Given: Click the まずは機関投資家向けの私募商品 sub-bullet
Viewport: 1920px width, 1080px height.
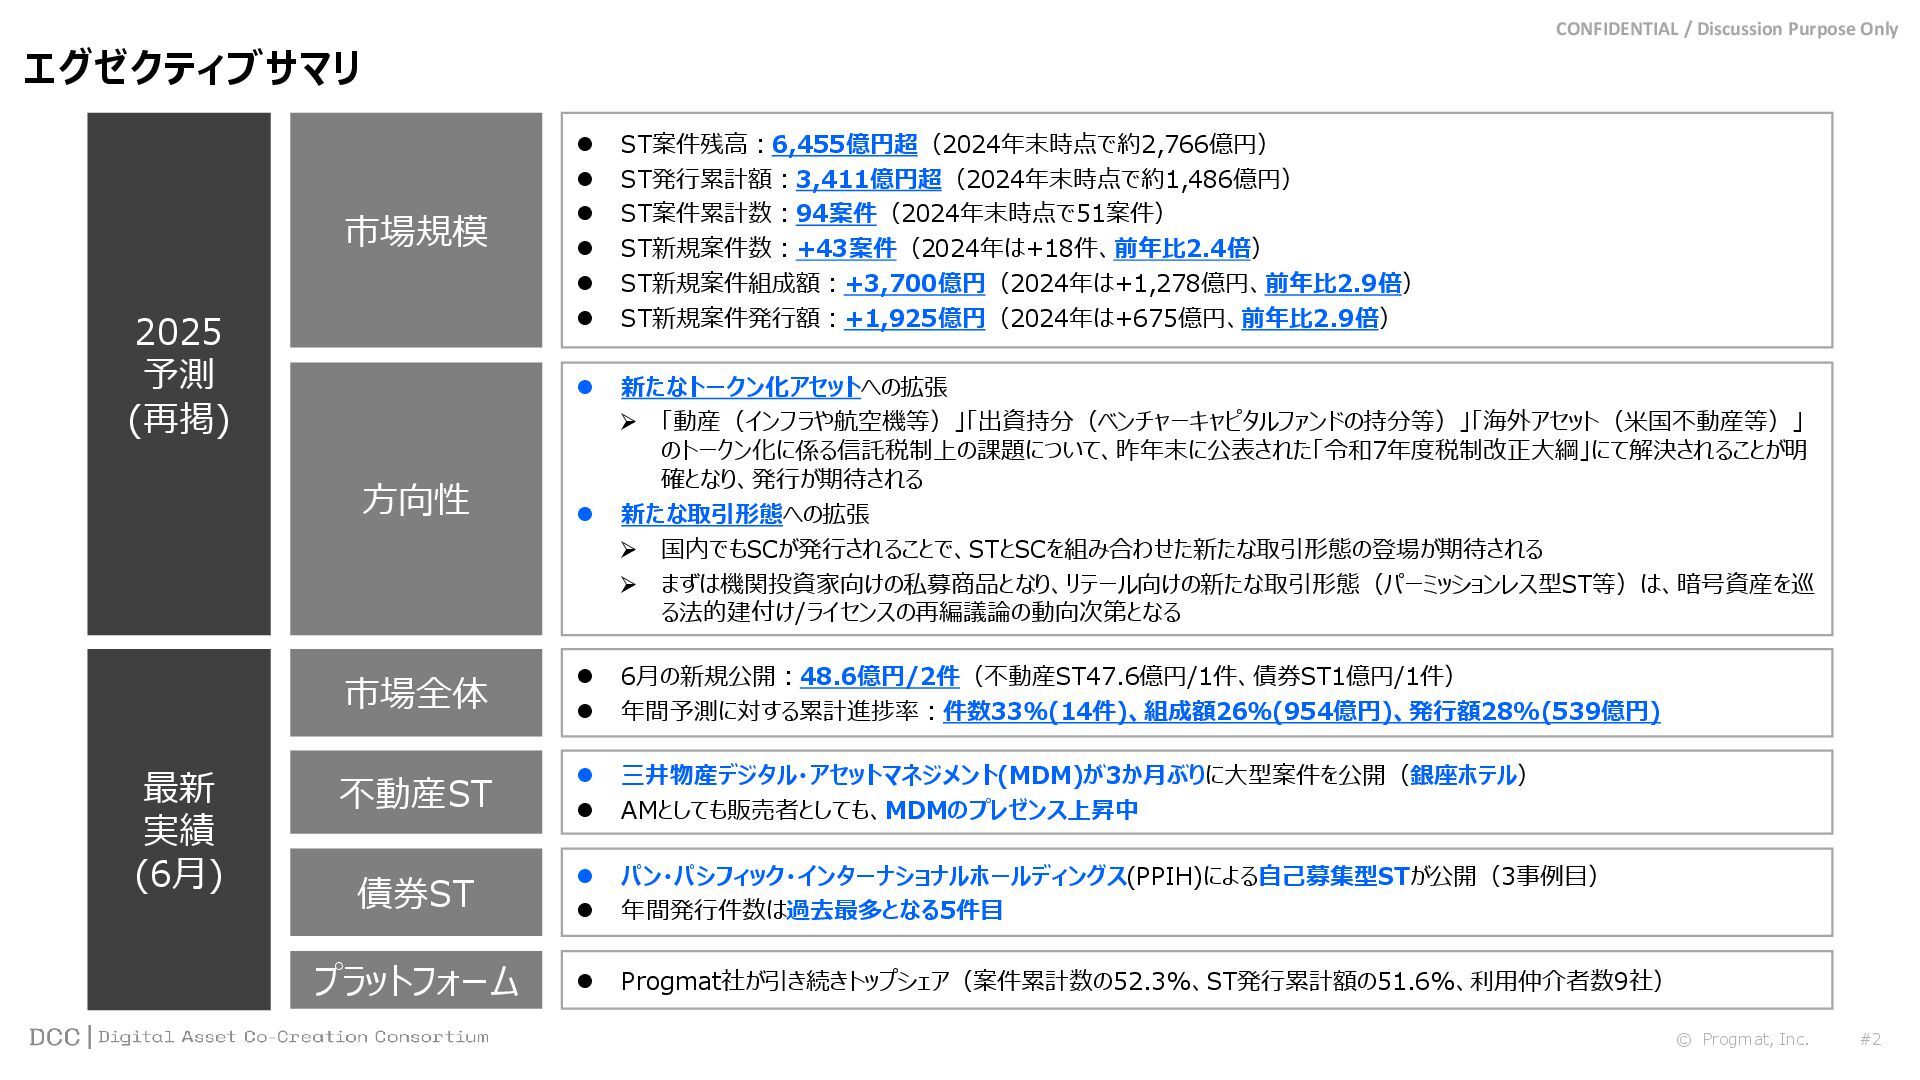Looking at the screenshot, I should (1237, 597).
